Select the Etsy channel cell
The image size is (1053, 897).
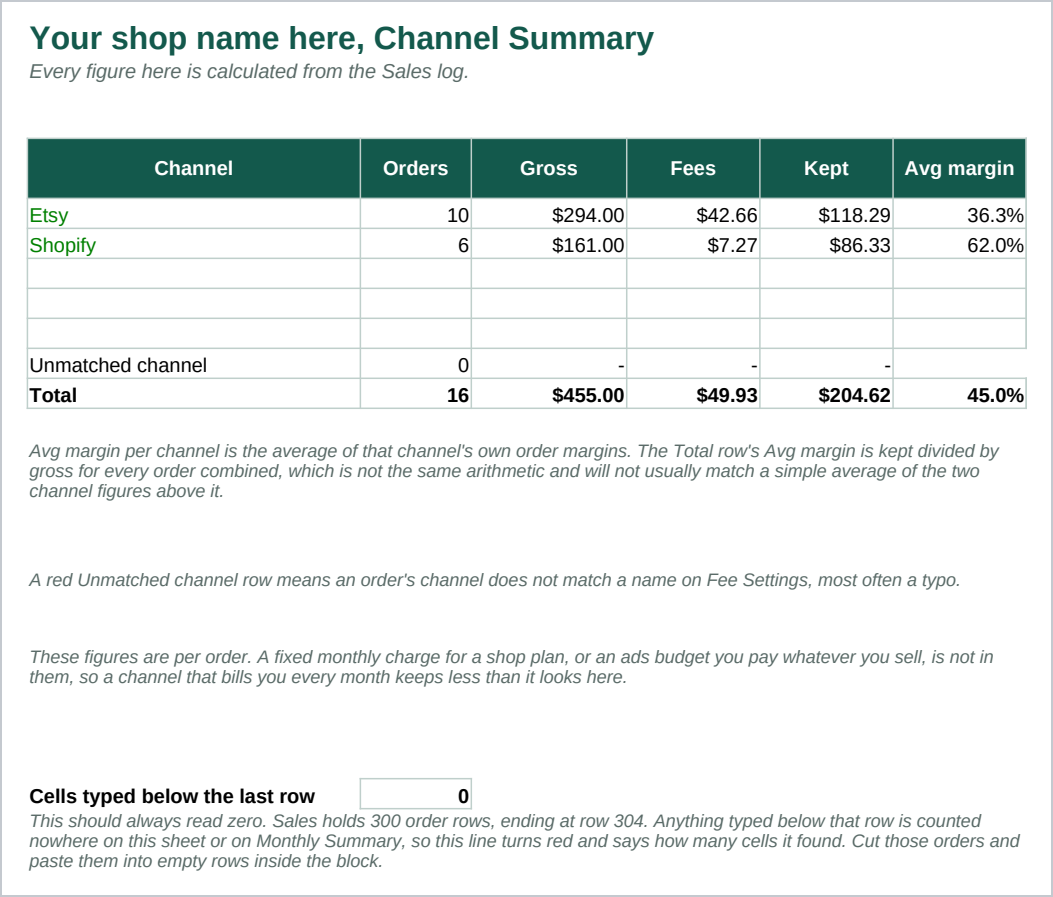(x=193, y=215)
